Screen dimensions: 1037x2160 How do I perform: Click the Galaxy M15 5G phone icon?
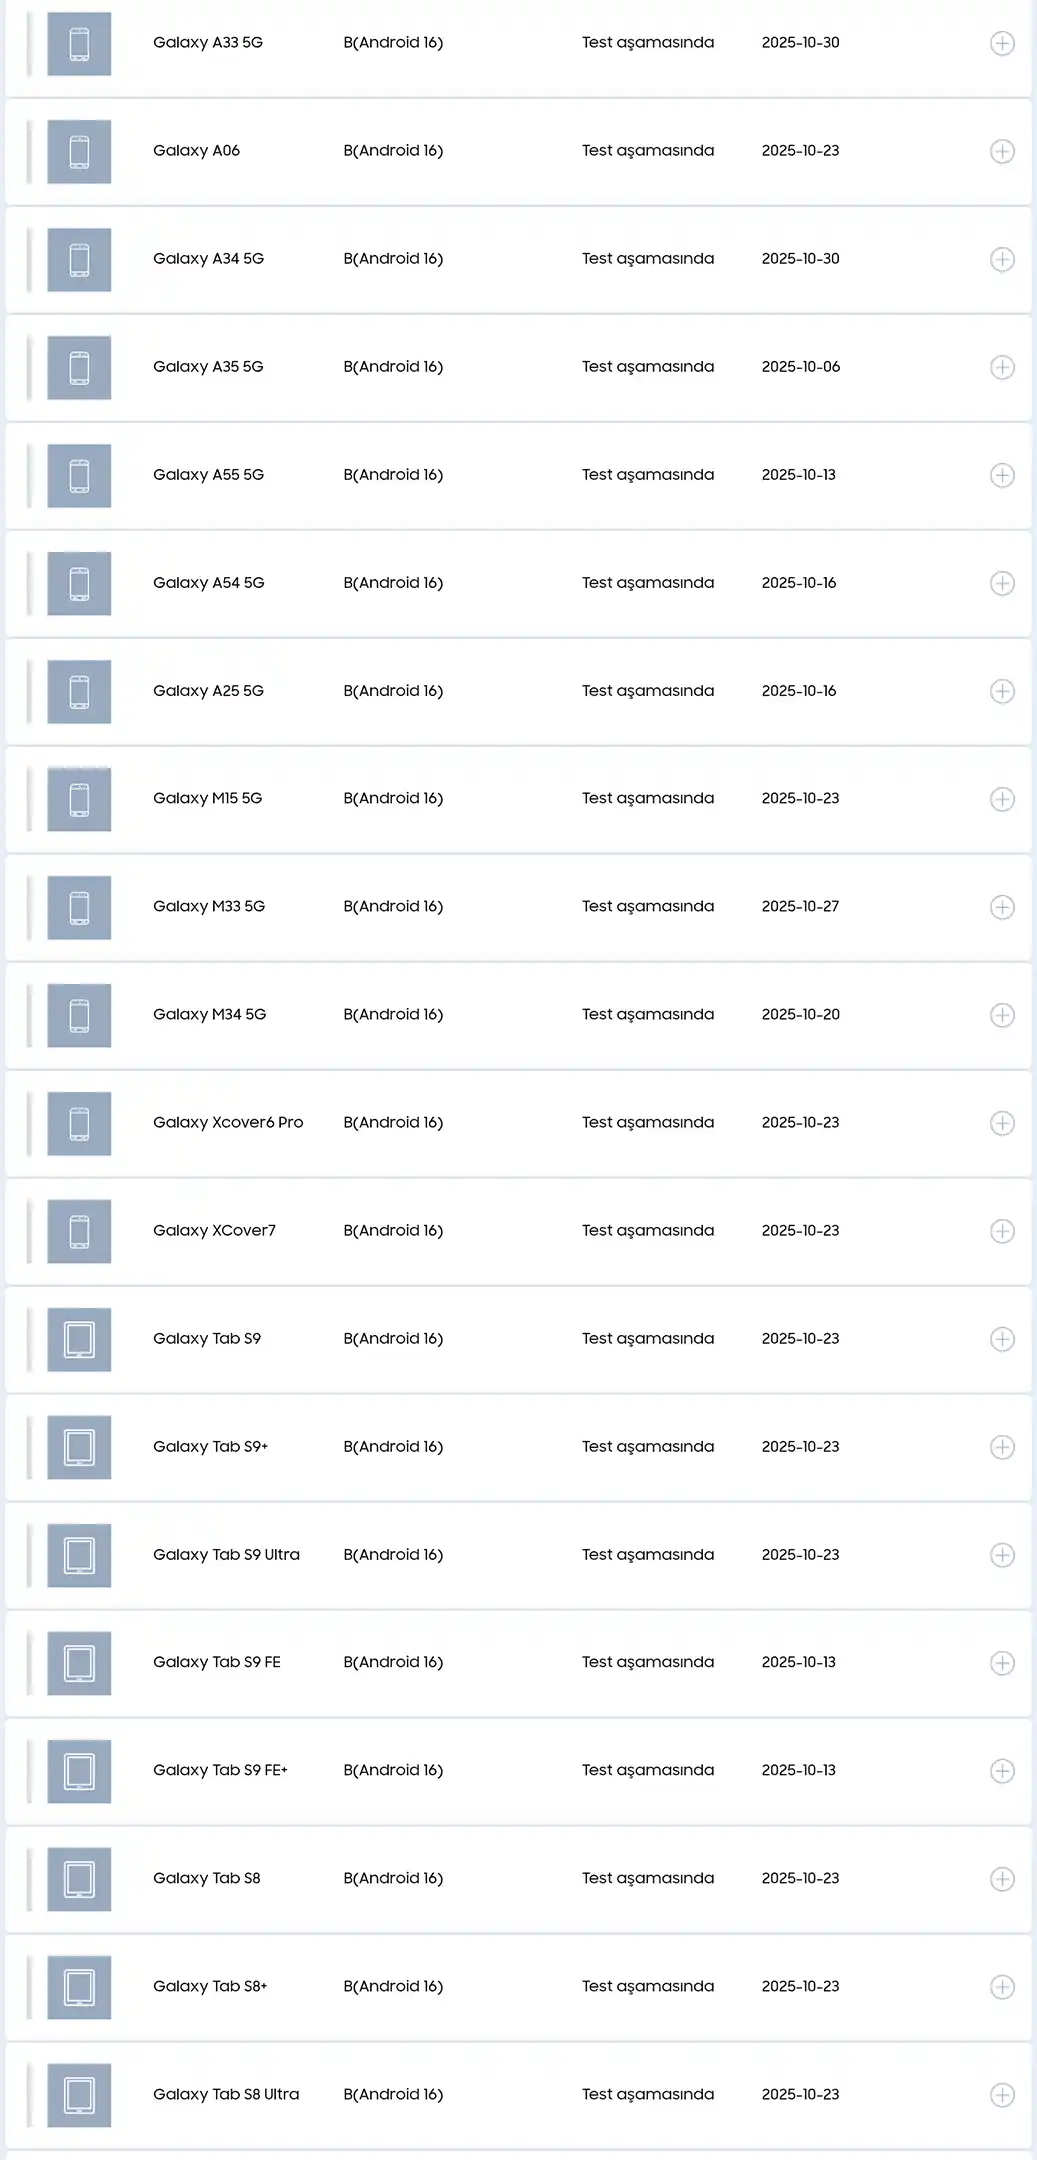click(x=79, y=800)
